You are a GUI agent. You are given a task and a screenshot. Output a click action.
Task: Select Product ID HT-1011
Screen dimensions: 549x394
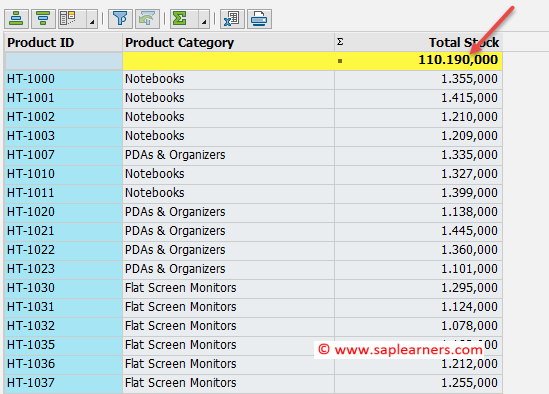pyautogui.click(x=63, y=193)
